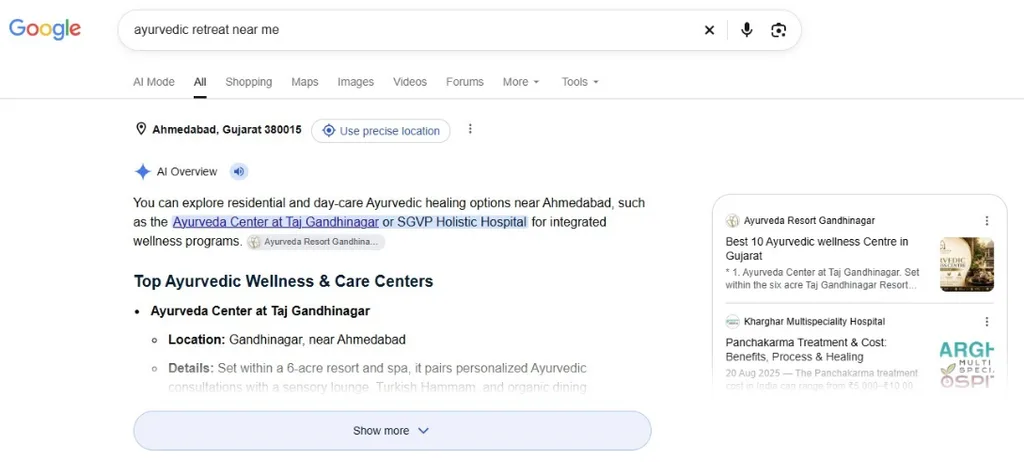Expand AI Overview with Show more
1024x462 pixels.
coord(392,431)
